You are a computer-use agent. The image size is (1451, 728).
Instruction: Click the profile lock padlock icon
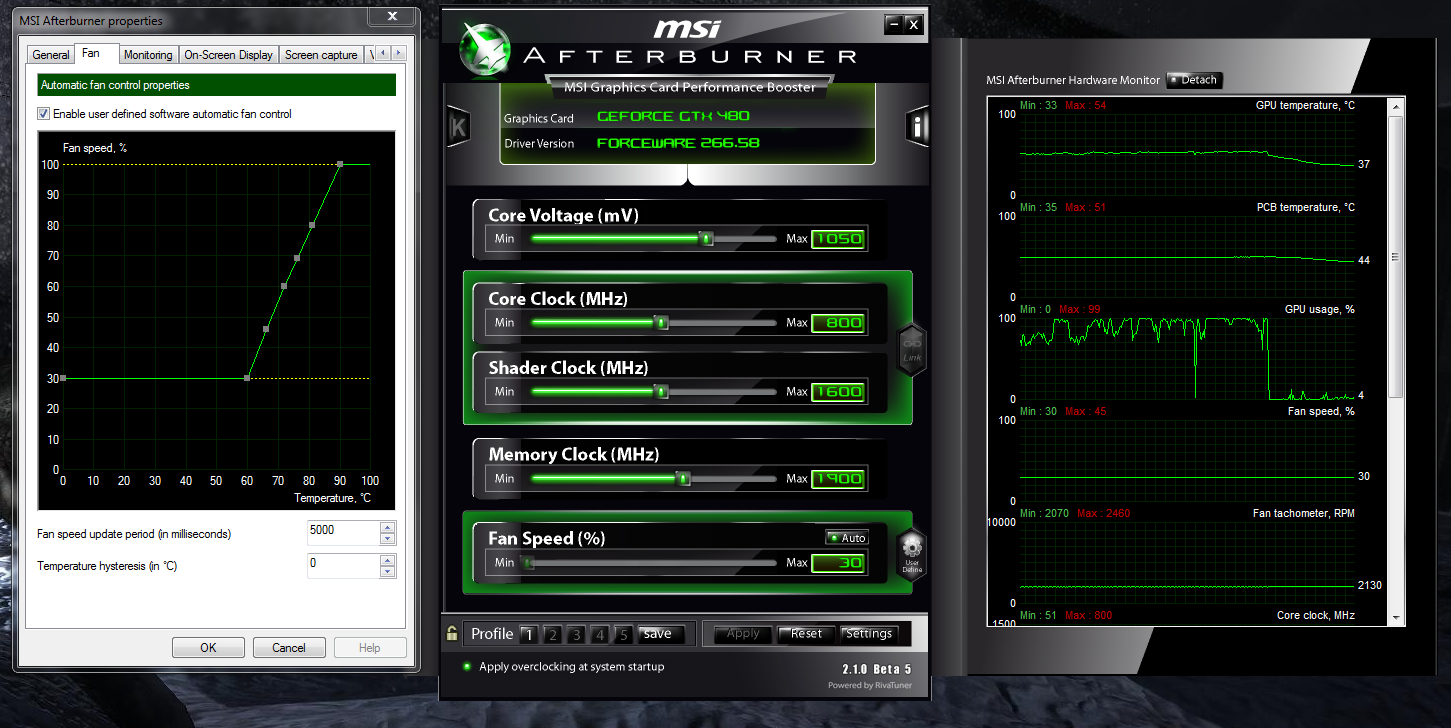click(x=452, y=633)
